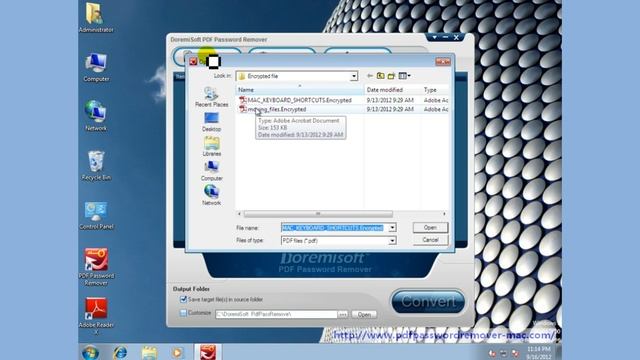The height and width of the screenshot is (360, 640).
Task: Enable the Customize output folder checkbox
Action: click(183, 313)
